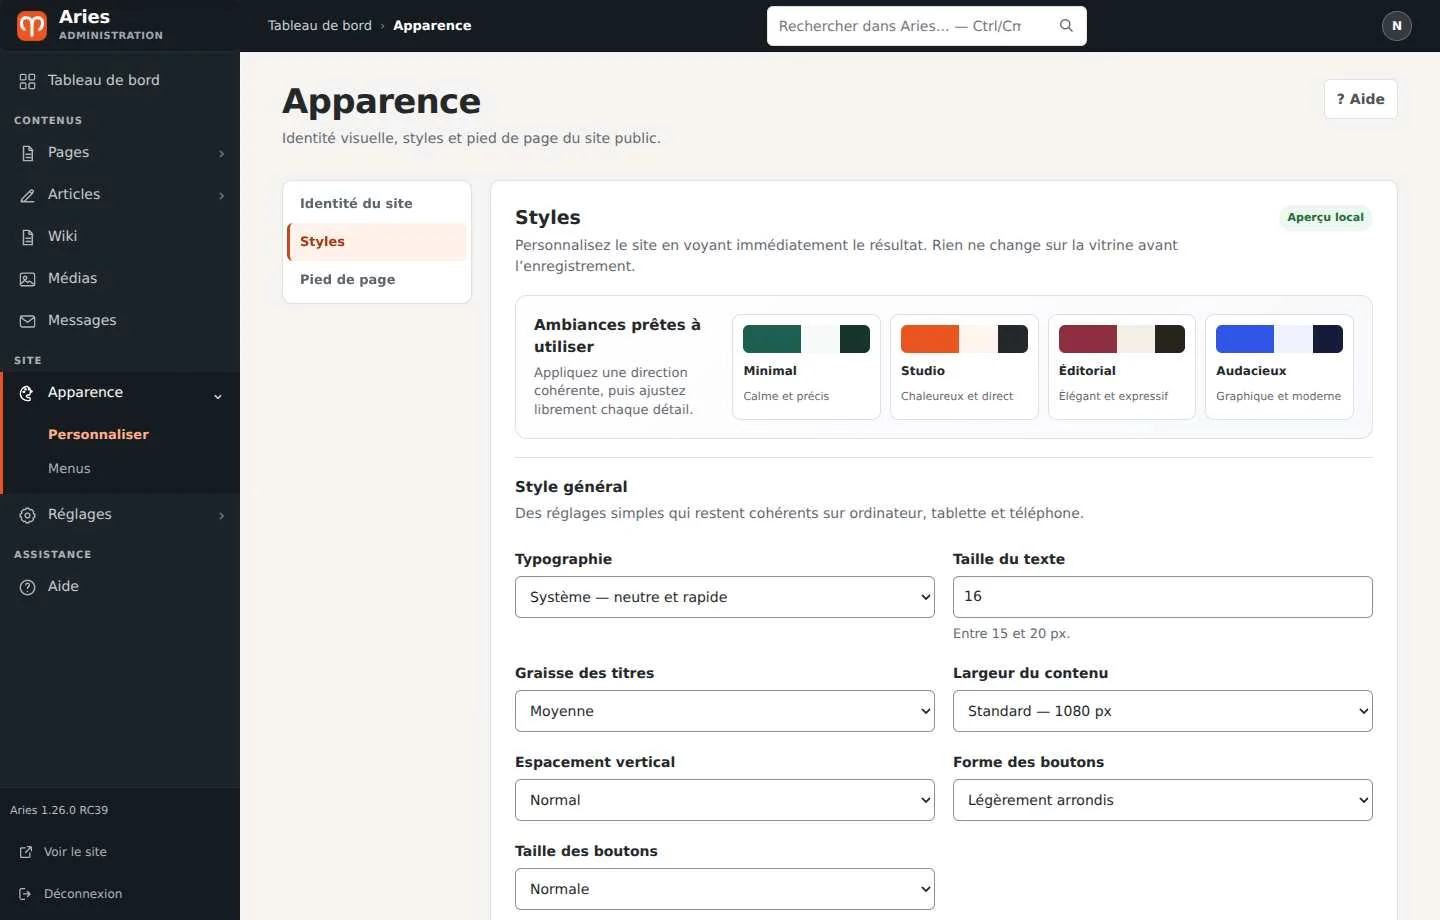Open the Typographie dropdown

[725, 597]
